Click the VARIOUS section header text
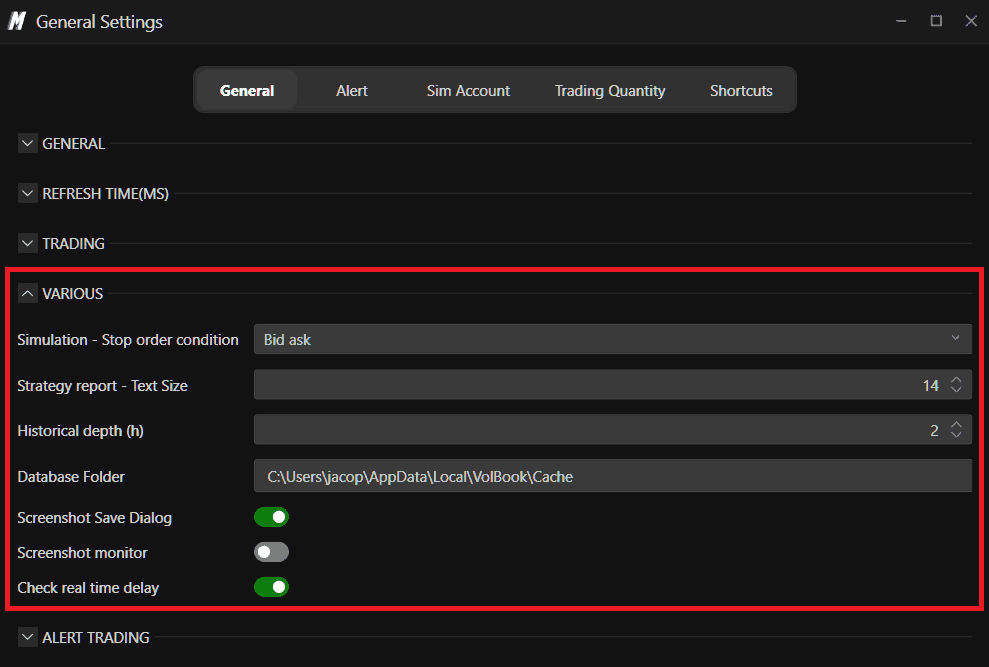 [x=73, y=293]
